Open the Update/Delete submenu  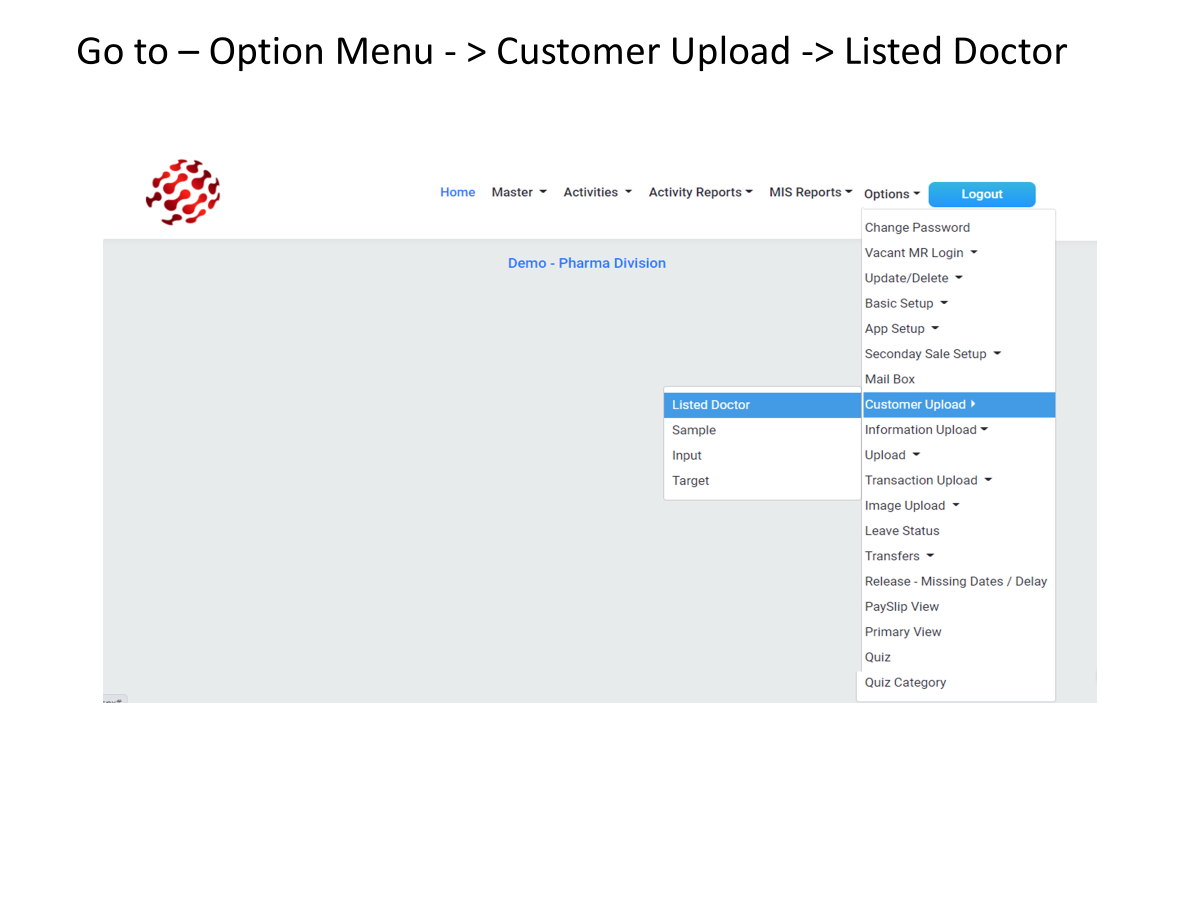913,278
